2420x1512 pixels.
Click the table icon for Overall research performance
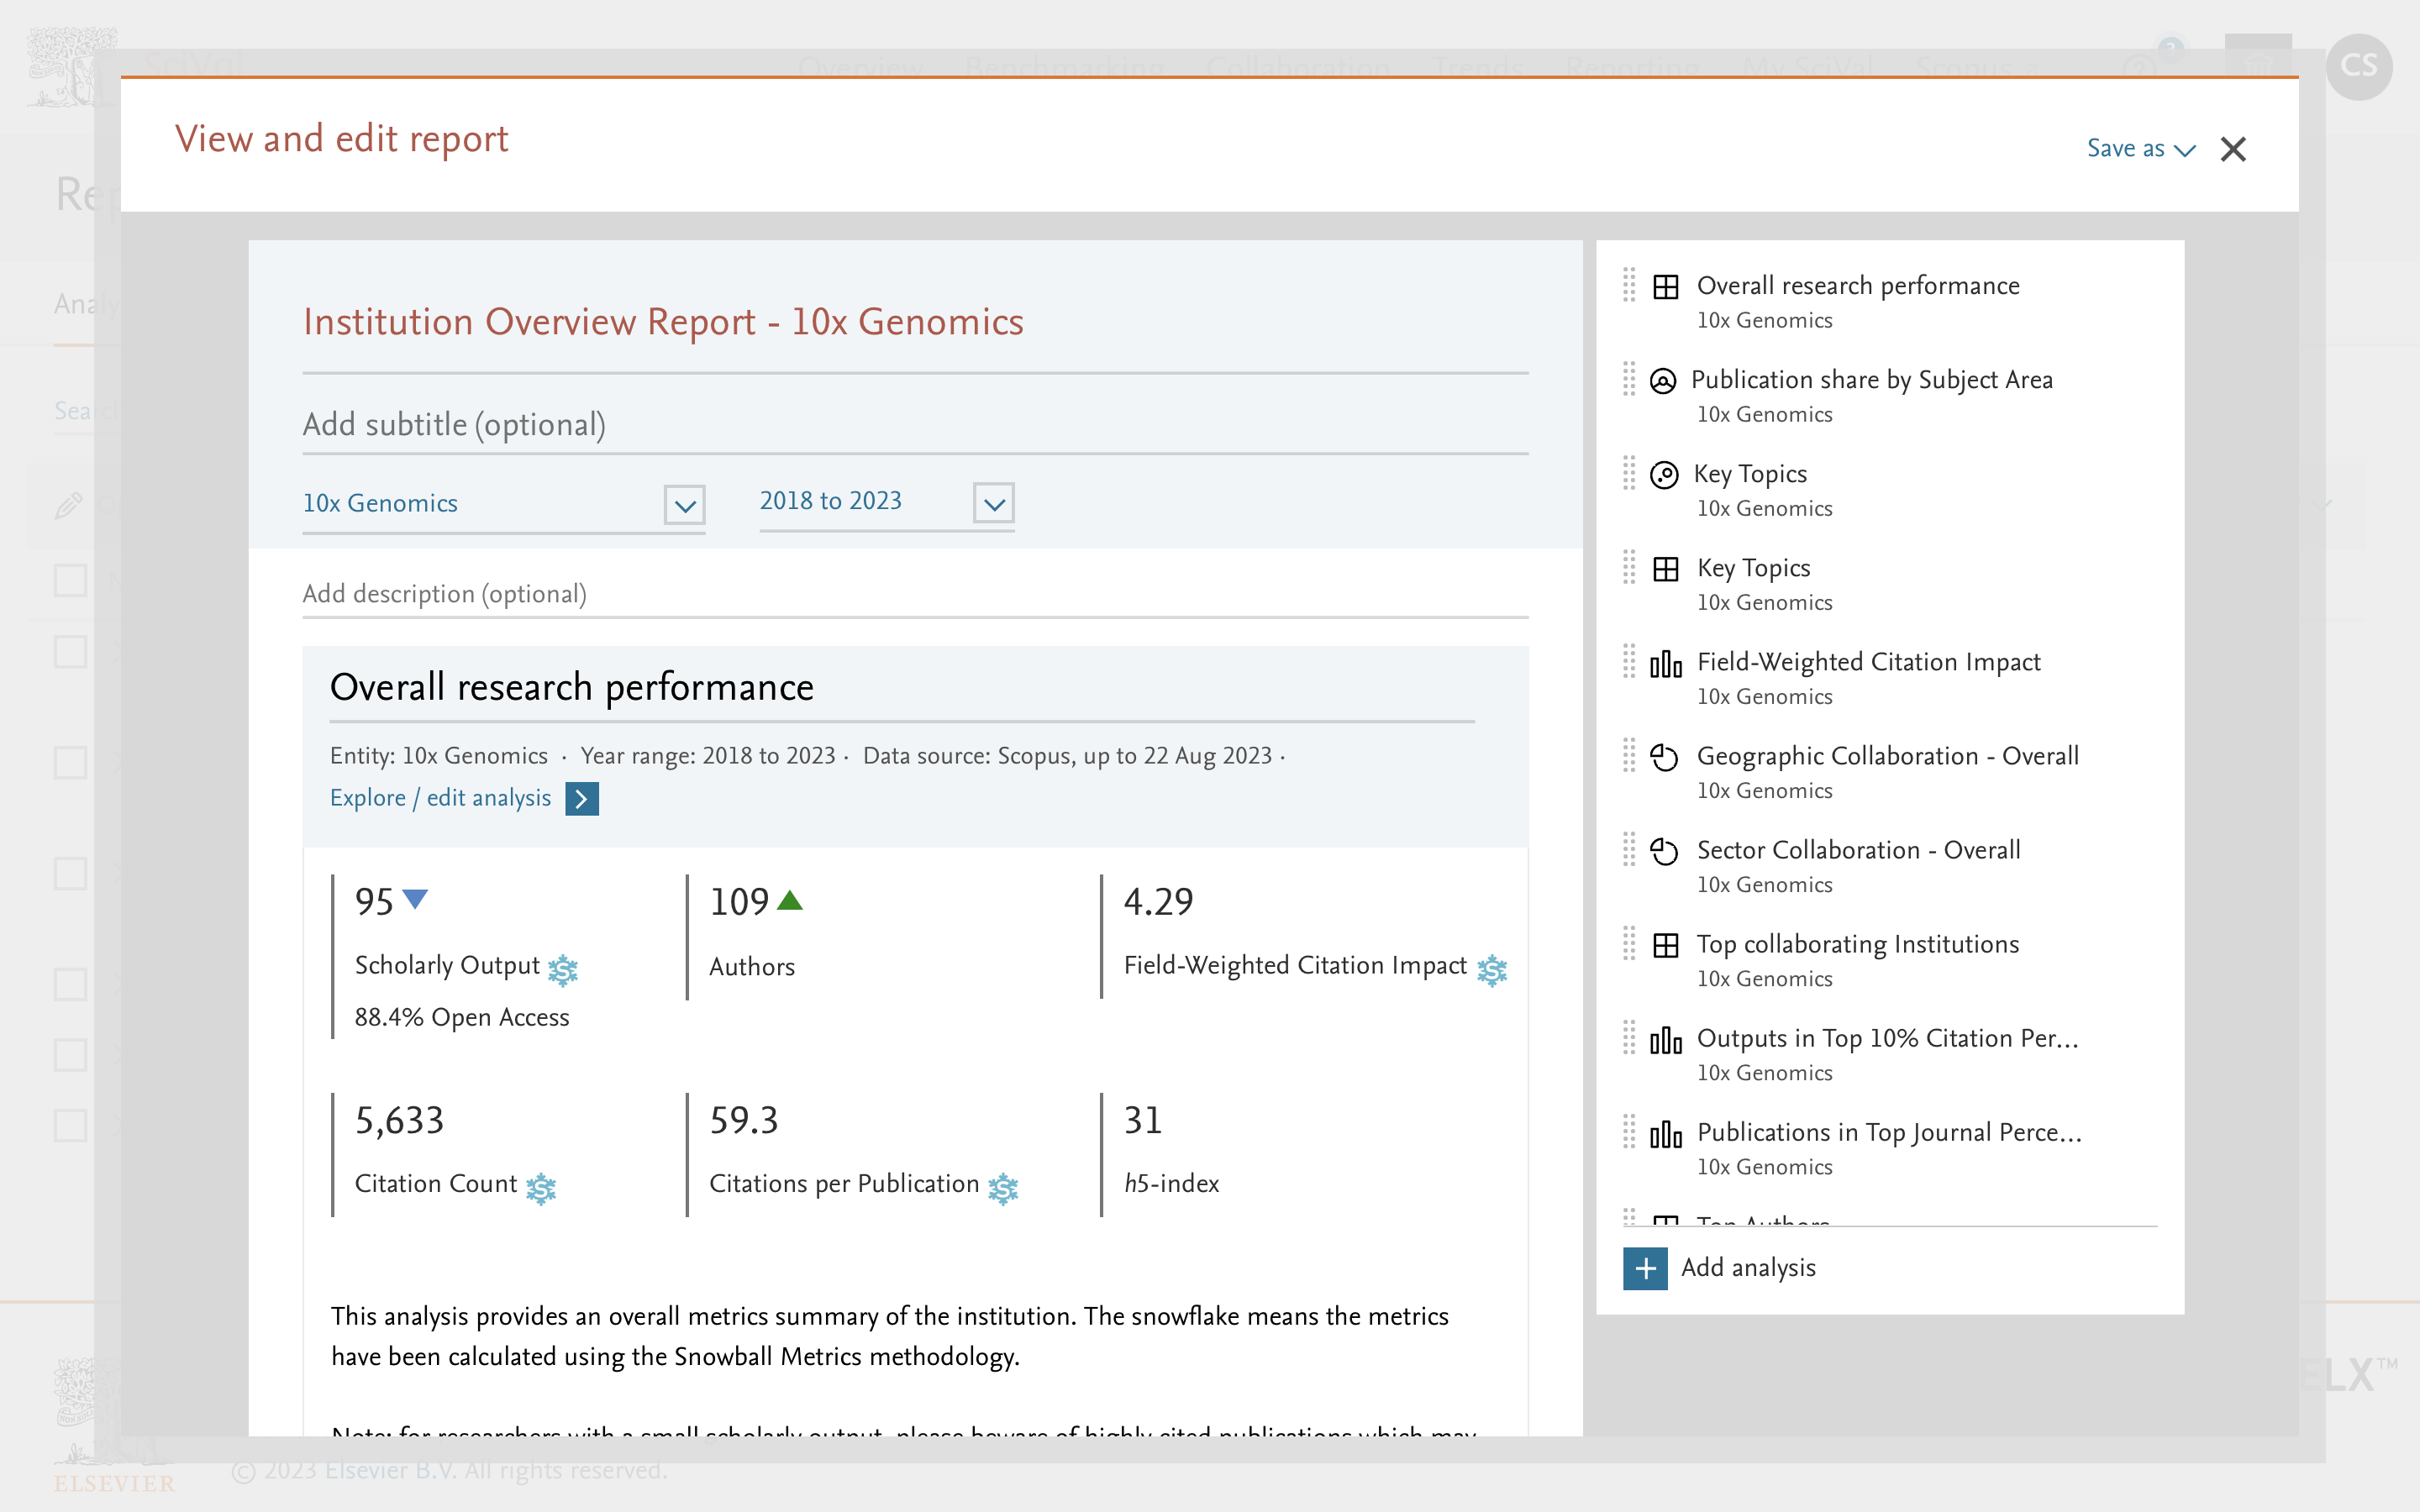coord(1666,287)
